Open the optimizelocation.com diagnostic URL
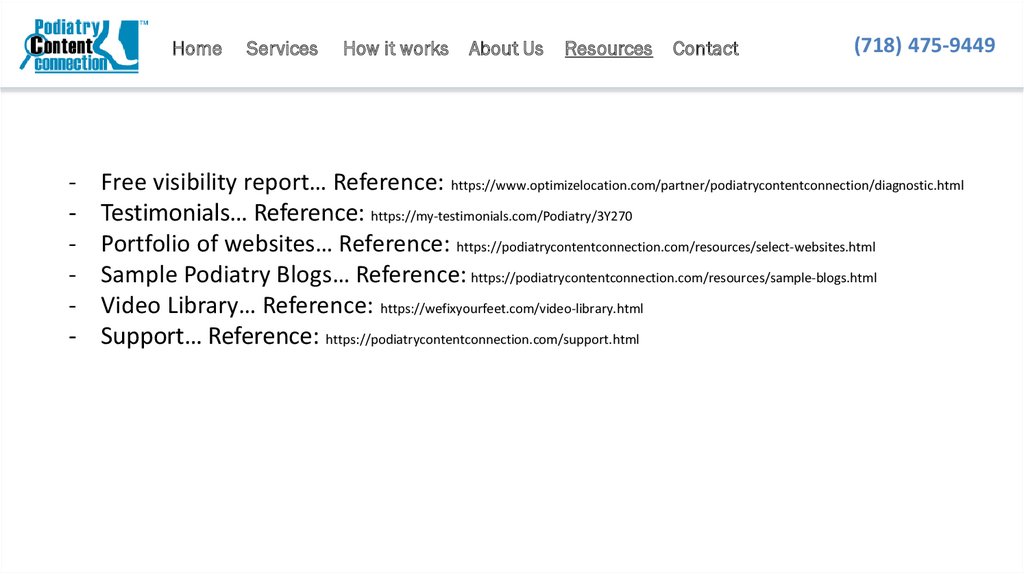Screen dimensions: 1024x574 coord(707,185)
